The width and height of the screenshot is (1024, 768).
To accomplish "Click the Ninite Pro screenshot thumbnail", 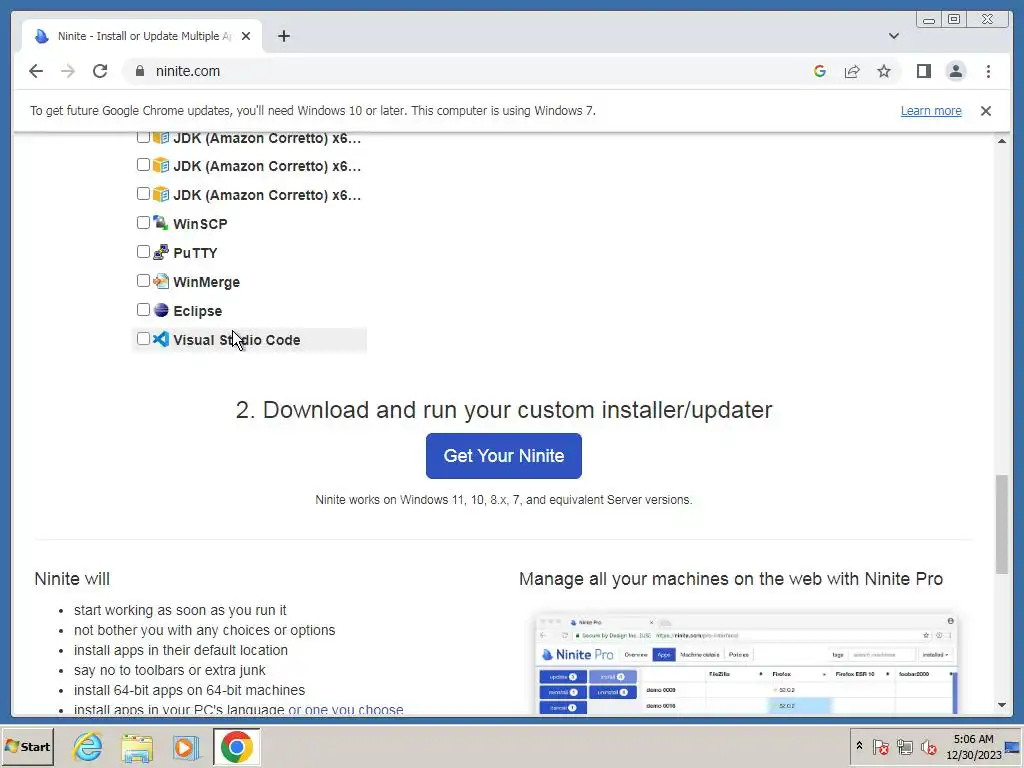I will pos(746,664).
